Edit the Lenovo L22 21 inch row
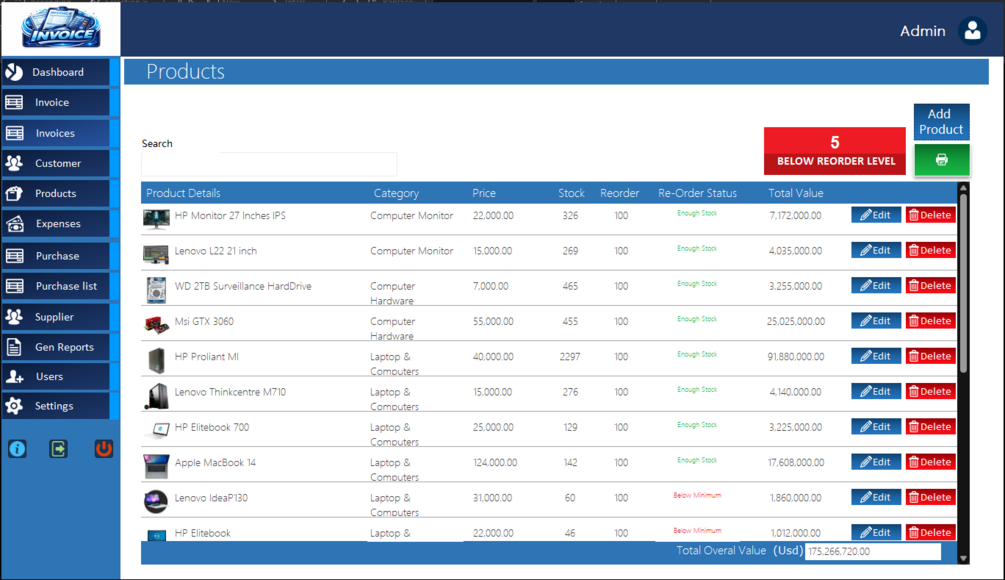Viewport: 1005px width, 580px height. pyautogui.click(x=876, y=250)
